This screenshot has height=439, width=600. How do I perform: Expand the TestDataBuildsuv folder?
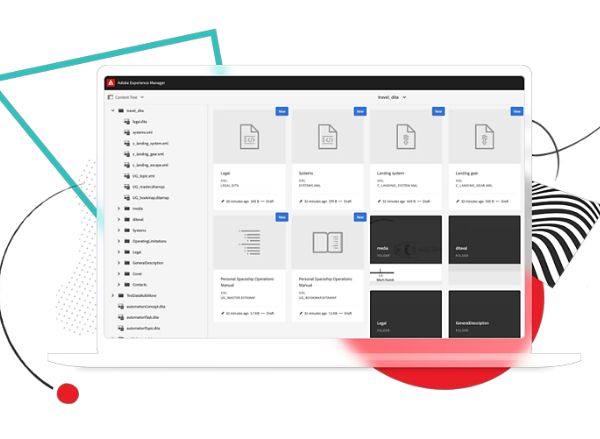pyautogui.click(x=112, y=295)
